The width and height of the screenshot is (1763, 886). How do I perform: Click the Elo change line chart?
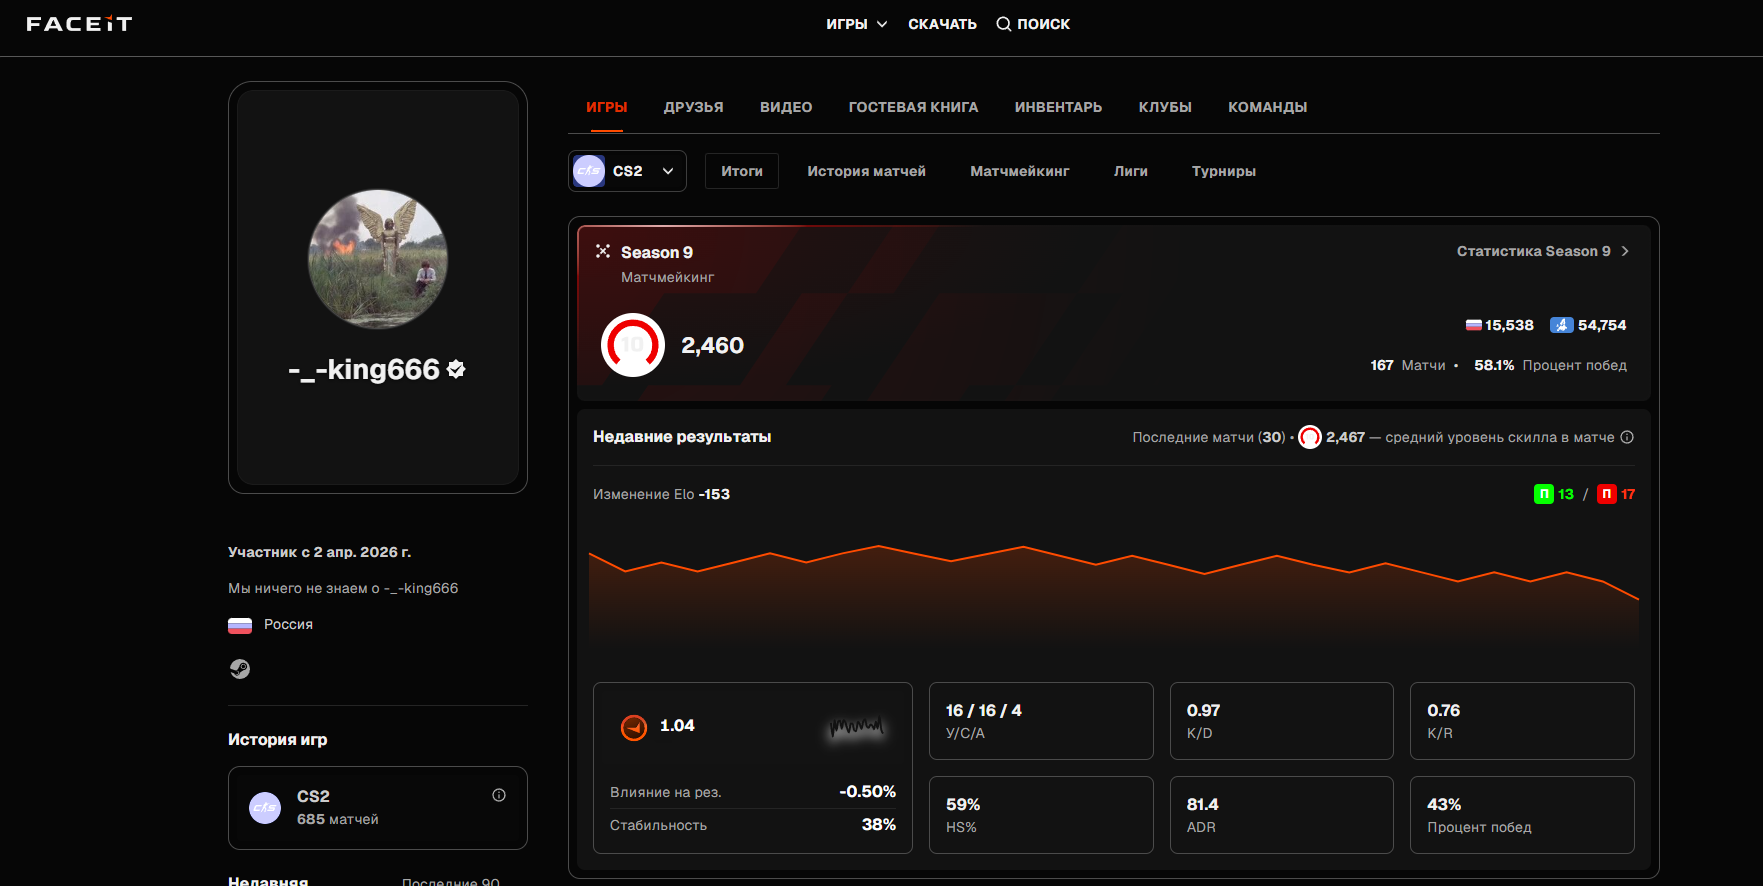1114,592
